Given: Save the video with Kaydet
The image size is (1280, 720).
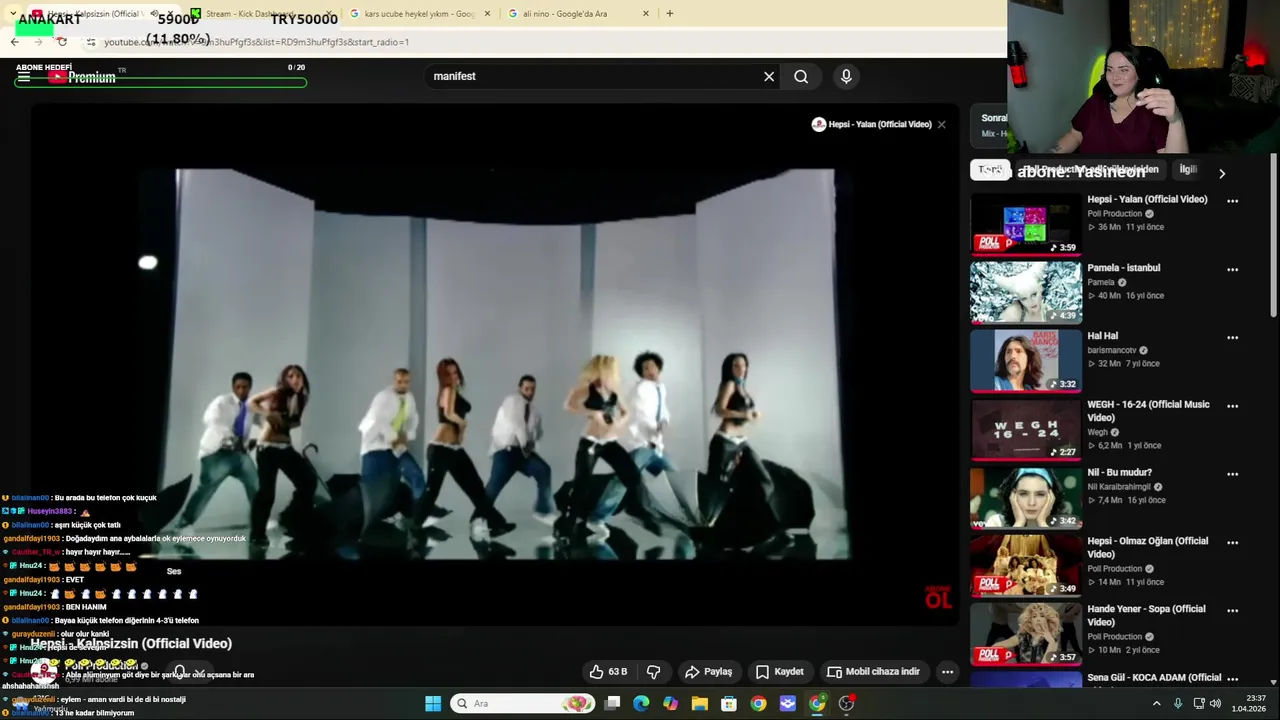Looking at the screenshot, I should point(780,672).
